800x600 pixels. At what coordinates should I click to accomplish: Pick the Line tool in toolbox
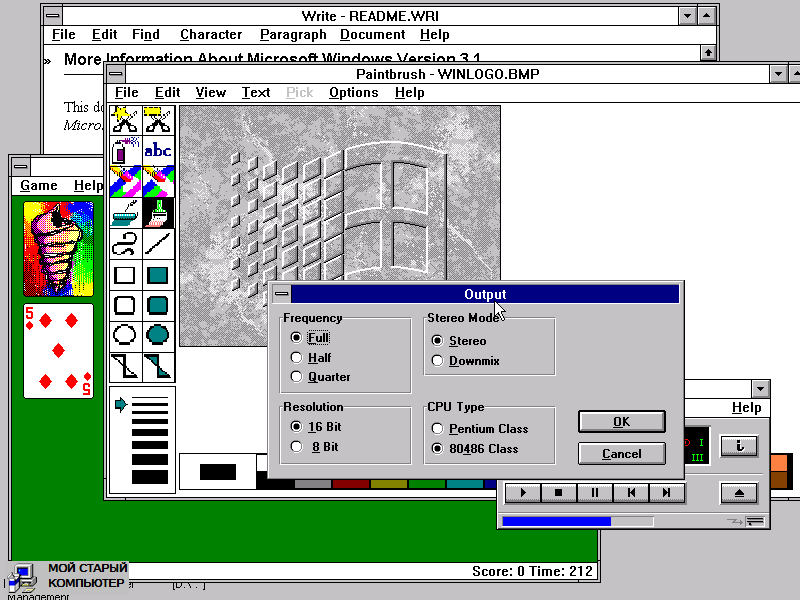pyautogui.click(x=157, y=243)
